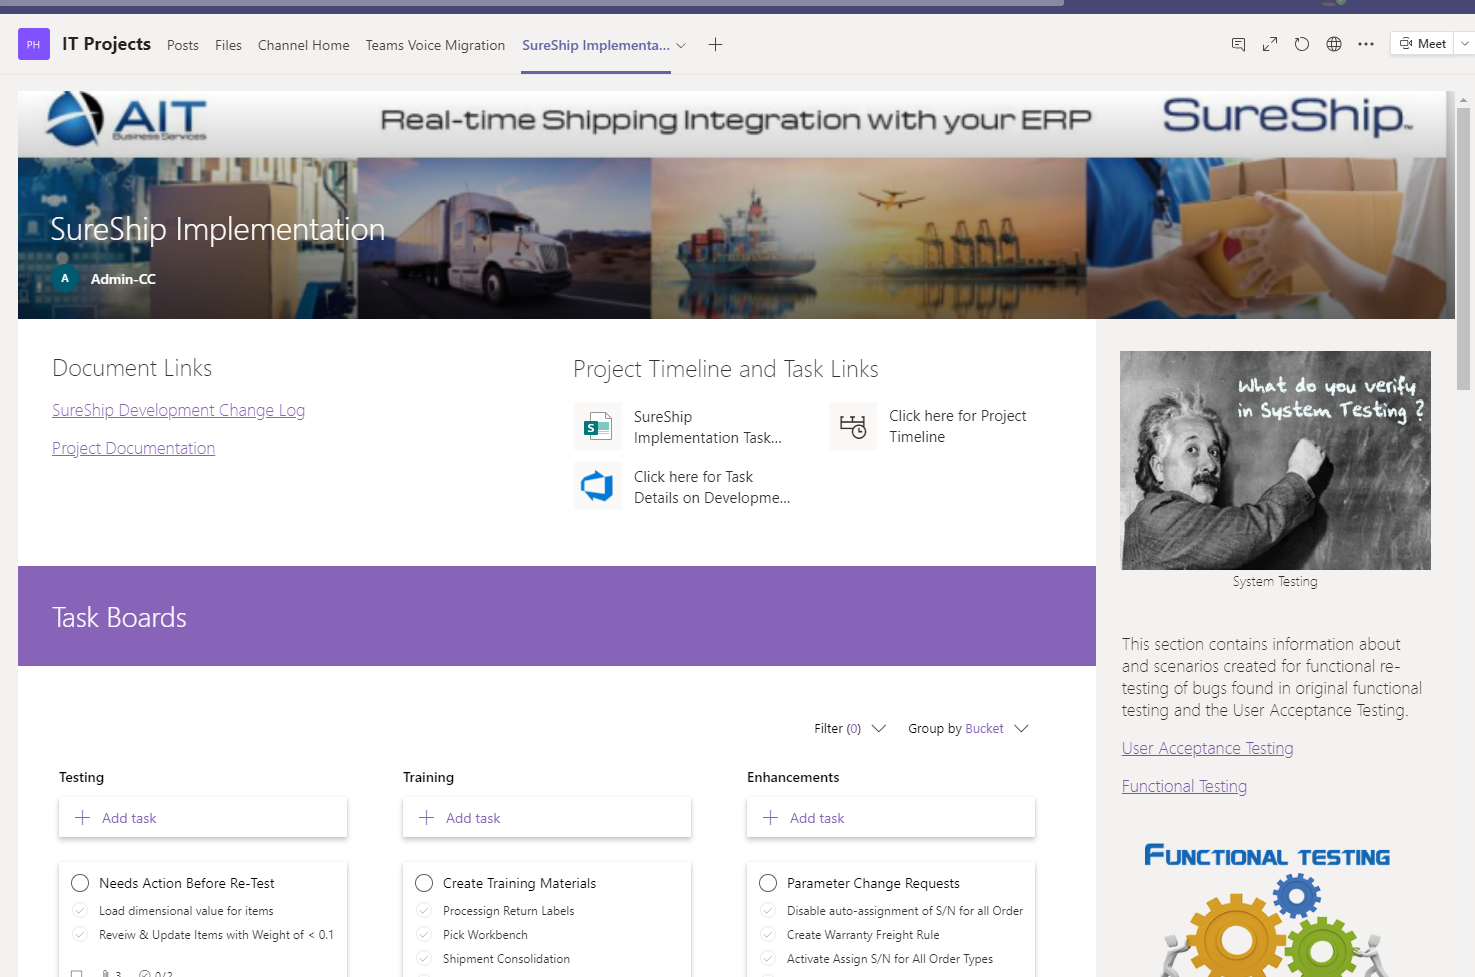Open the SureShip Implementa... tab chevron menu

(x=681, y=45)
